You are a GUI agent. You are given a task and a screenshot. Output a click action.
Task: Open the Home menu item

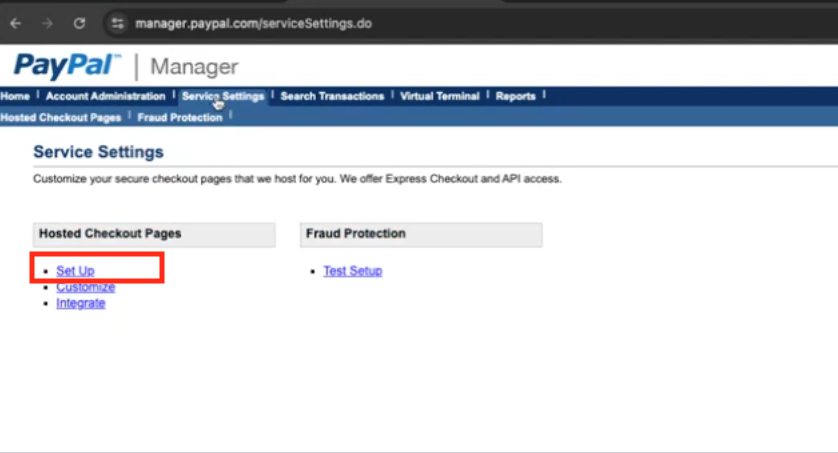pyautogui.click(x=15, y=96)
